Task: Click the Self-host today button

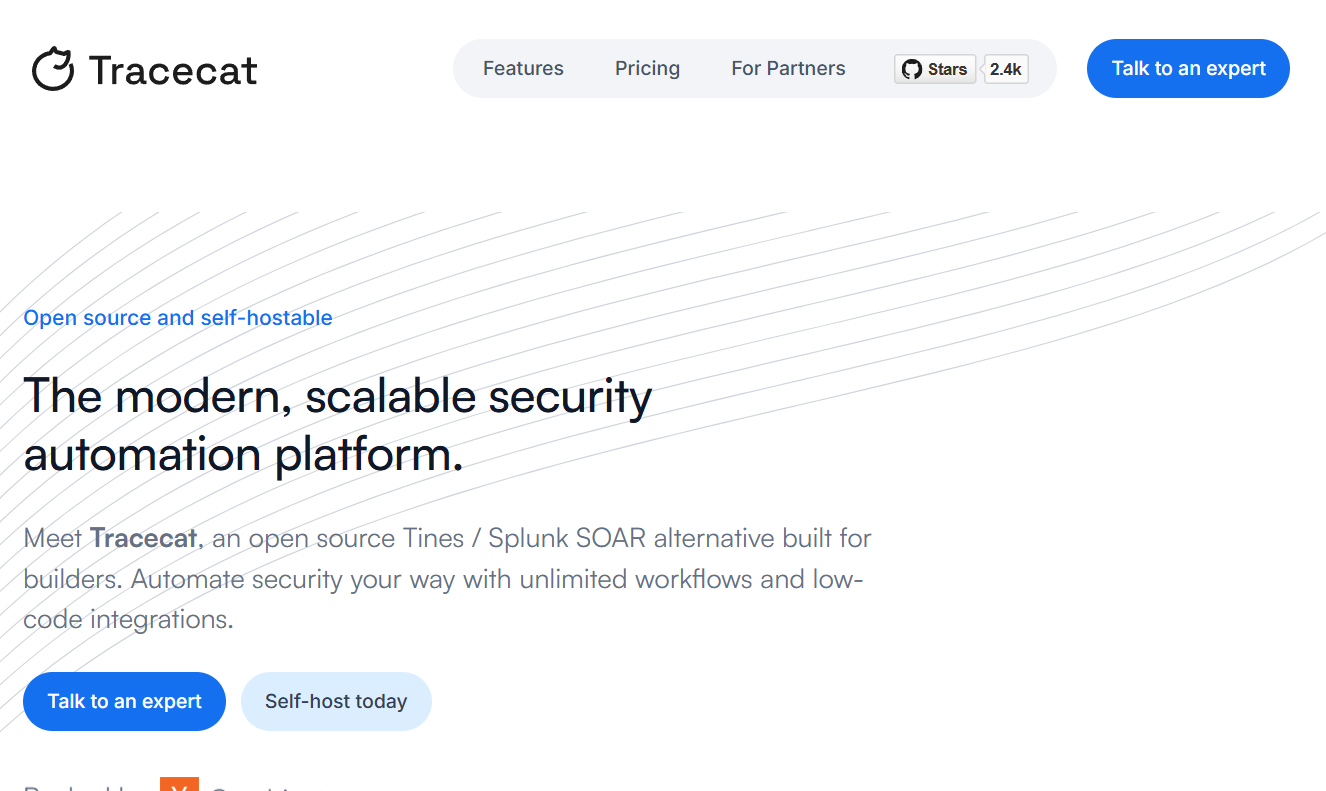Action: [336, 701]
